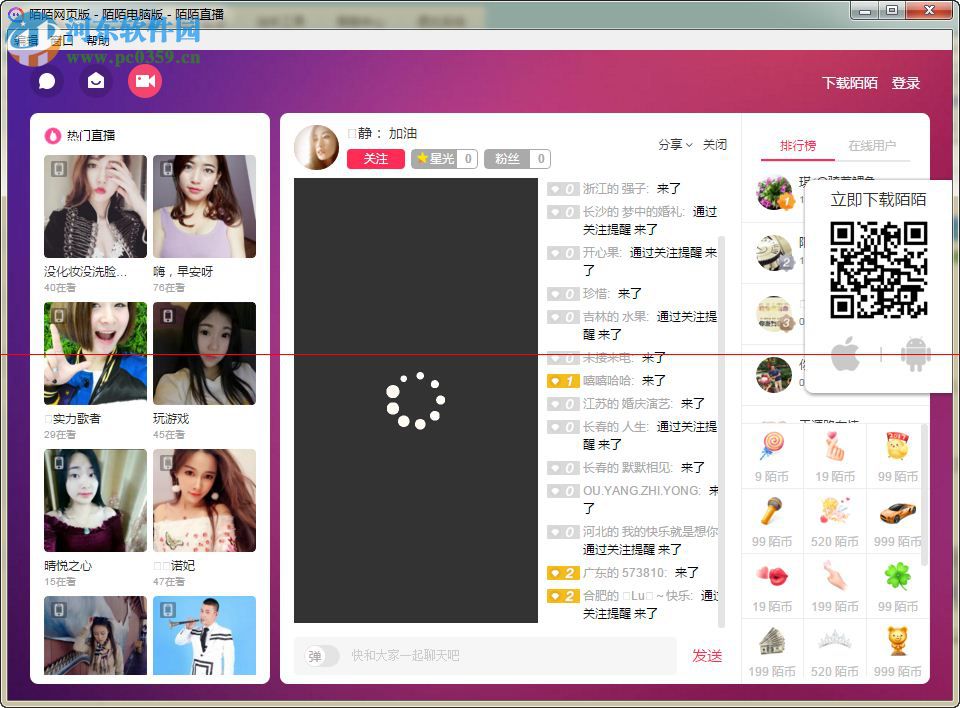Click the fourth ranking user avatar
960x708 pixels.
[774, 375]
